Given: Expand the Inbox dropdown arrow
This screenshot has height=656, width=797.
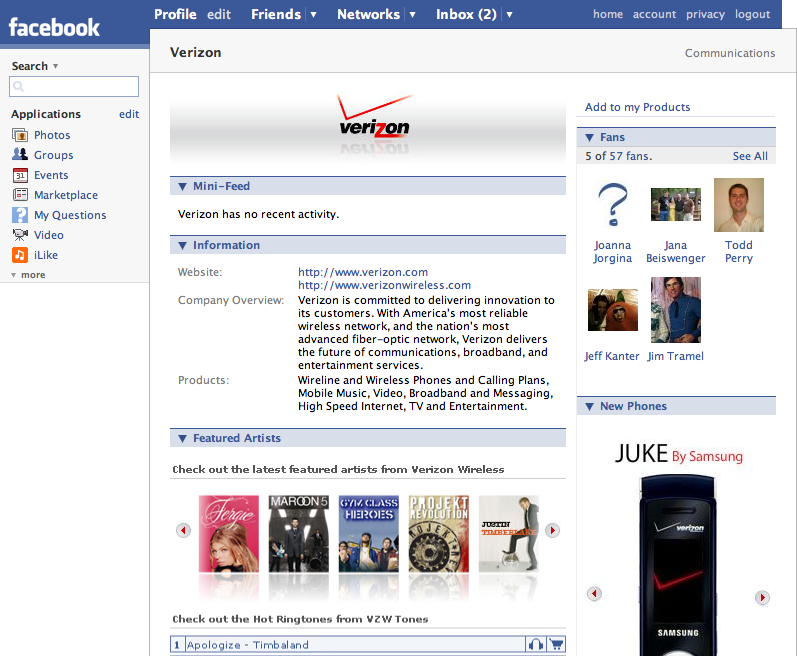Looking at the screenshot, I should (x=509, y=15).
